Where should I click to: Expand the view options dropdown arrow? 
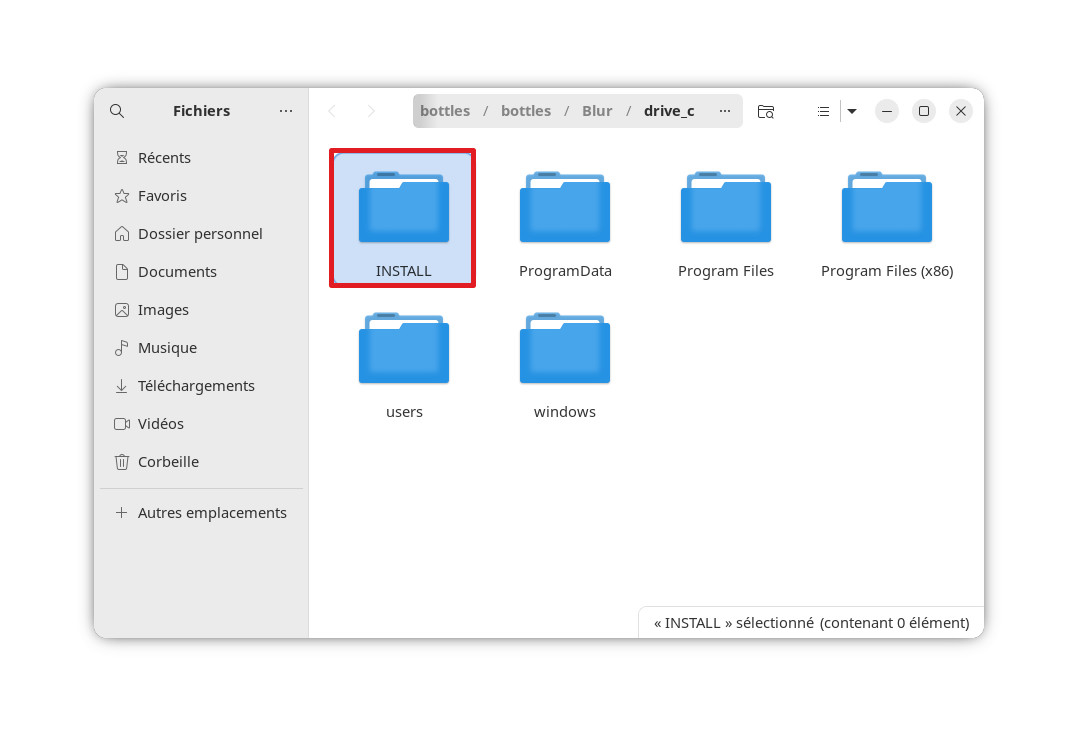point(852,111)
